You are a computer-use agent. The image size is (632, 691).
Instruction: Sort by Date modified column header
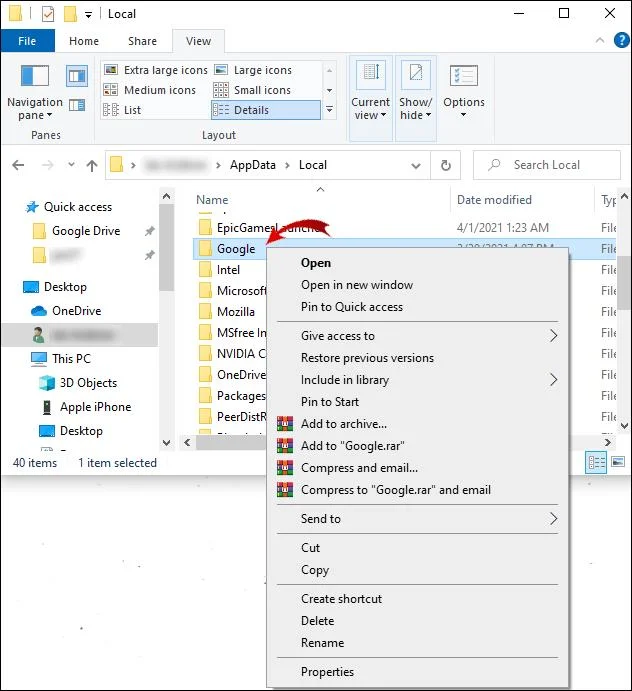tap(494, 200)
